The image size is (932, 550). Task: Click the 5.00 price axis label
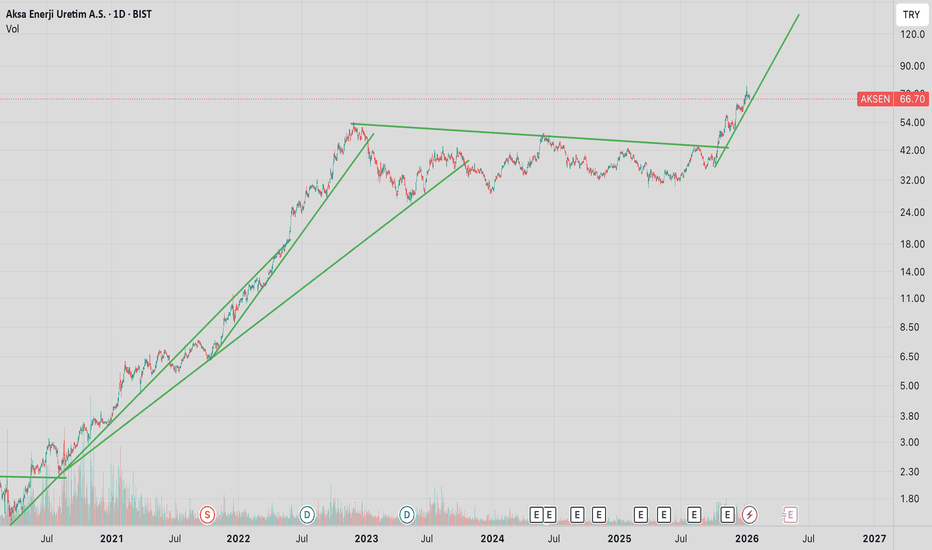[910, 386]
